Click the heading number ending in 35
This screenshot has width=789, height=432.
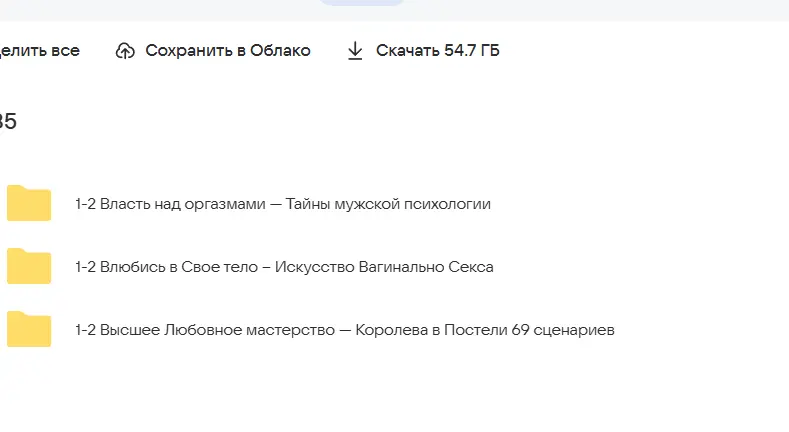click(8, 121)
